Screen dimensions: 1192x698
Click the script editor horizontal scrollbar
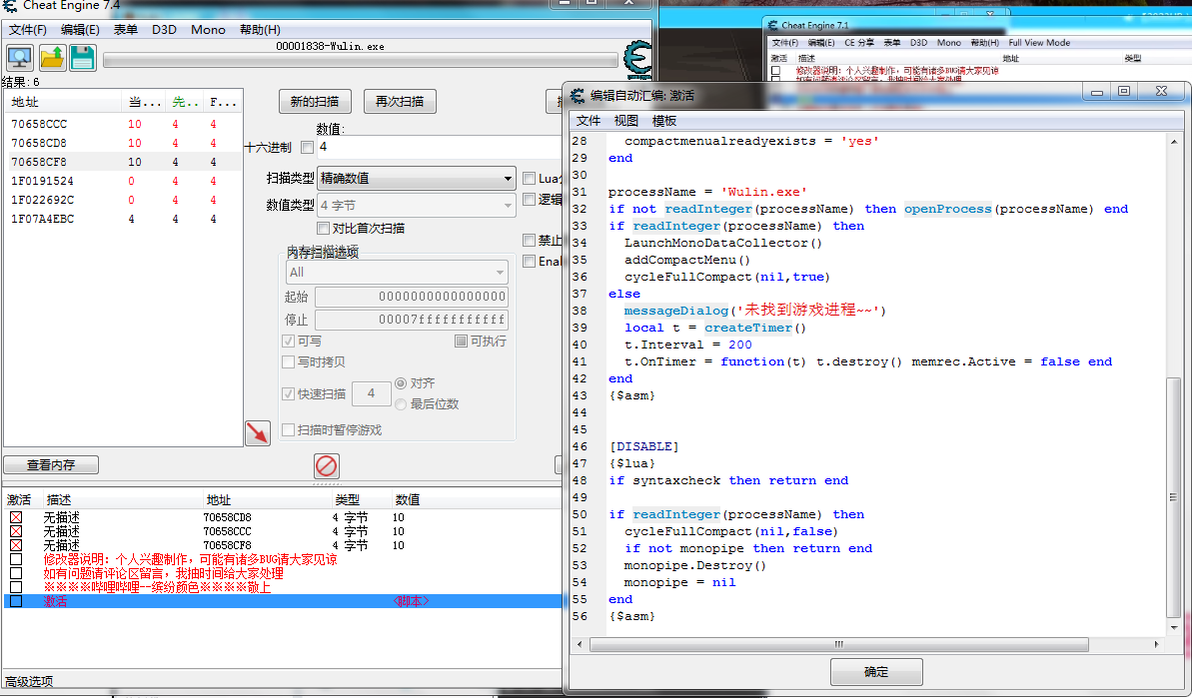(839, 644)
